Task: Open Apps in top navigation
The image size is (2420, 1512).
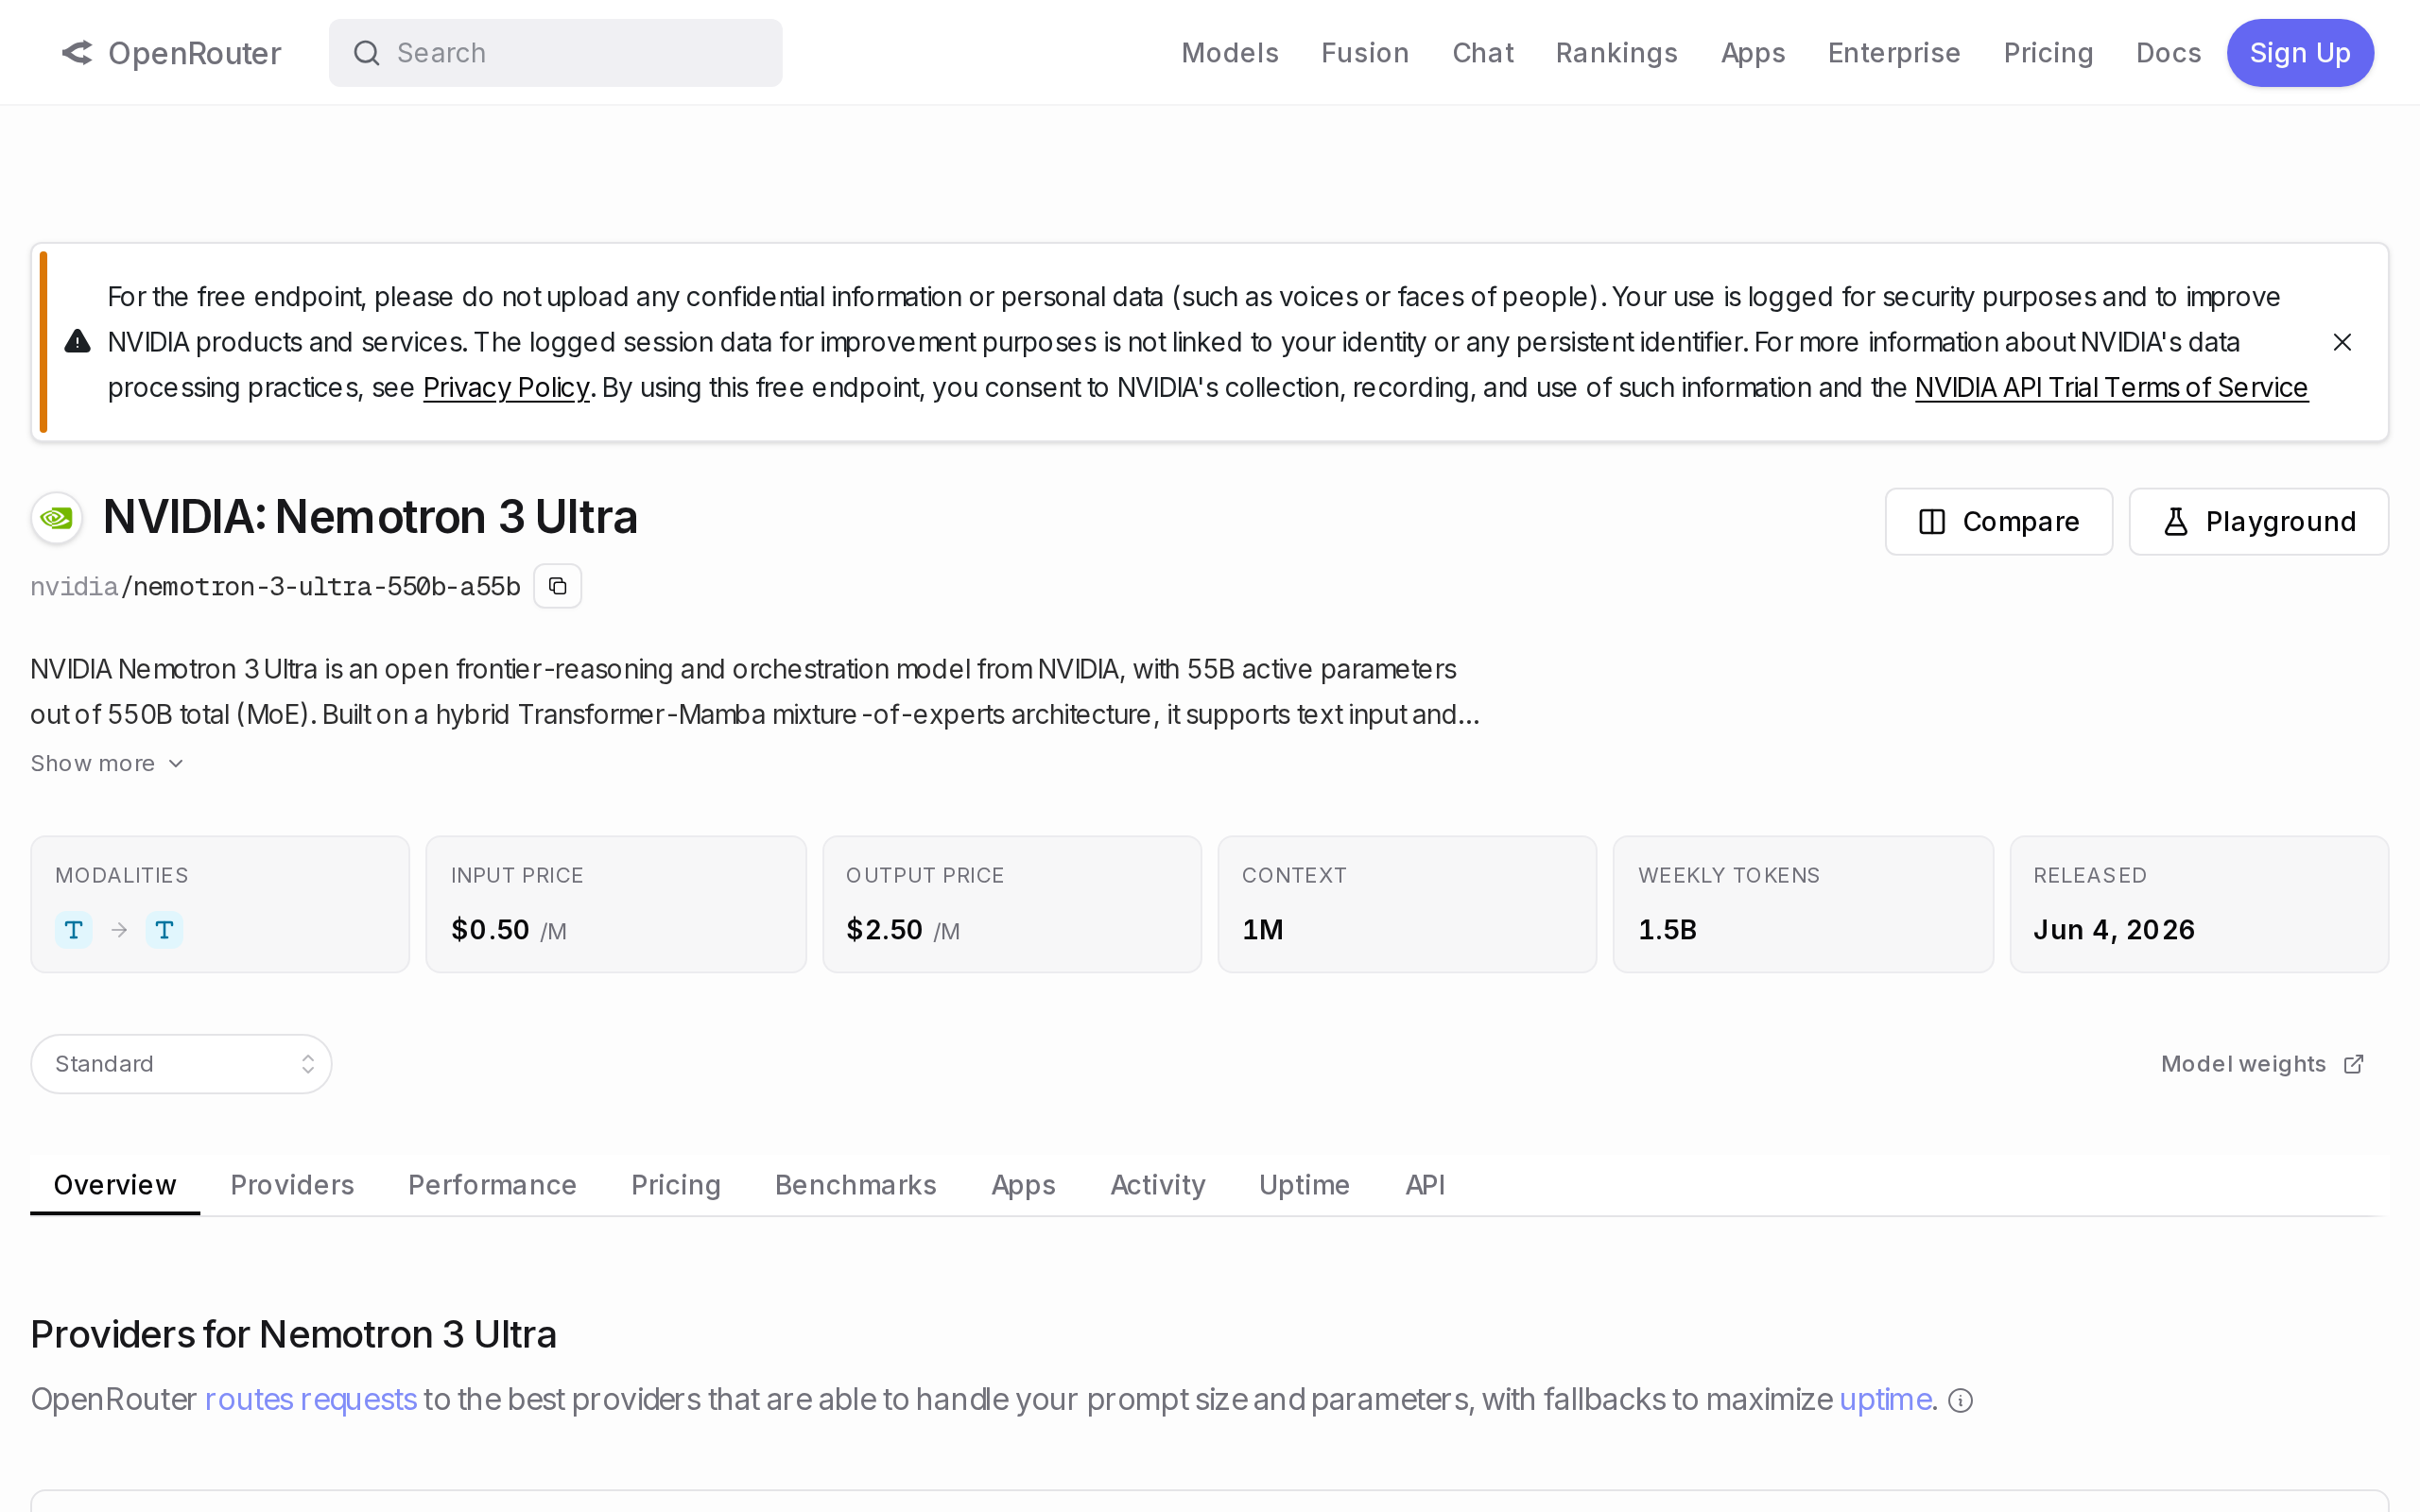Action: coord(1753,53)
